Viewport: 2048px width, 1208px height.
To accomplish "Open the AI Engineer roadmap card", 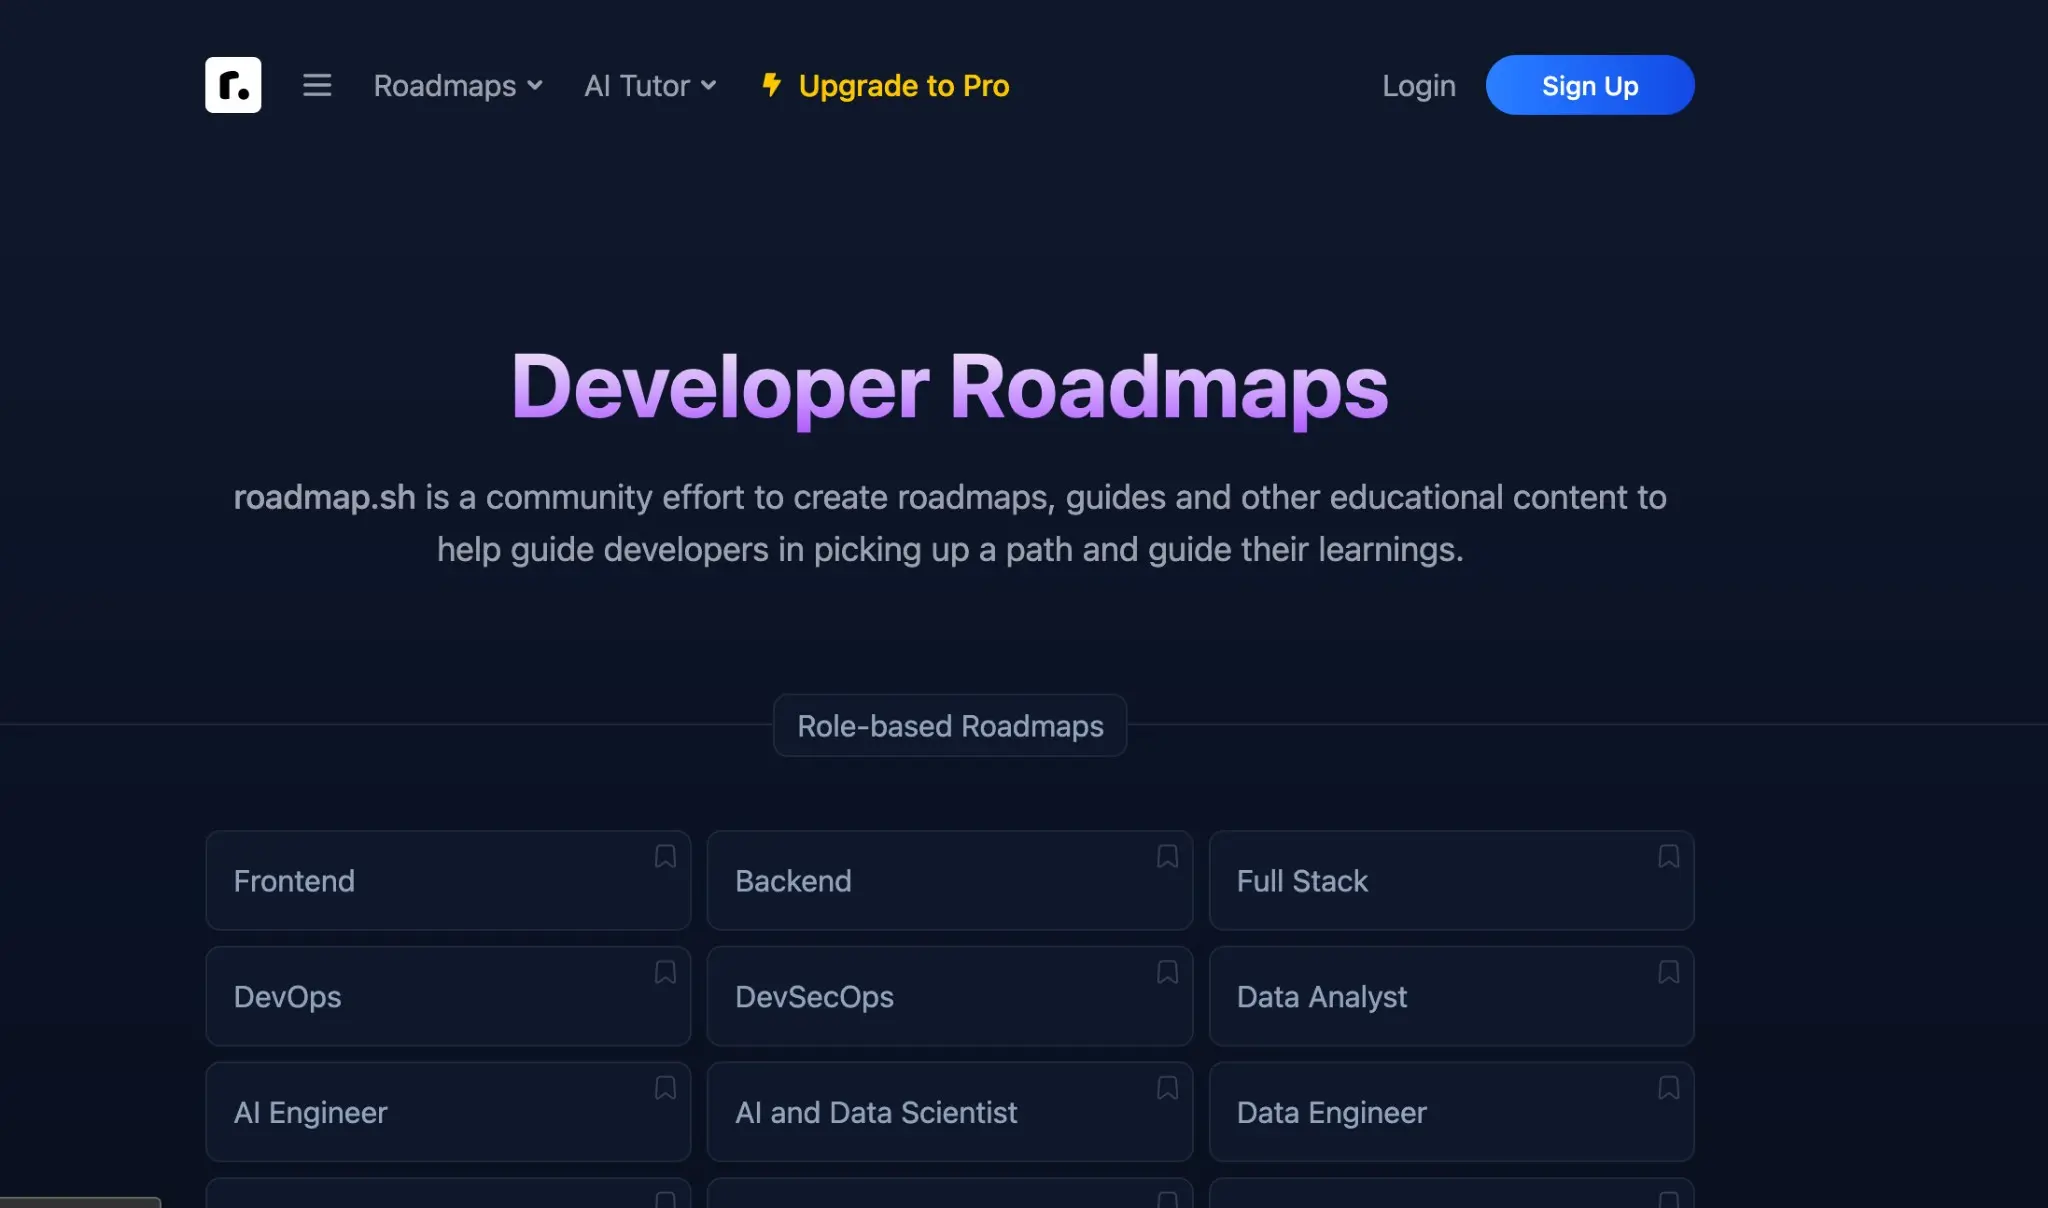I will pos(448,1112).
